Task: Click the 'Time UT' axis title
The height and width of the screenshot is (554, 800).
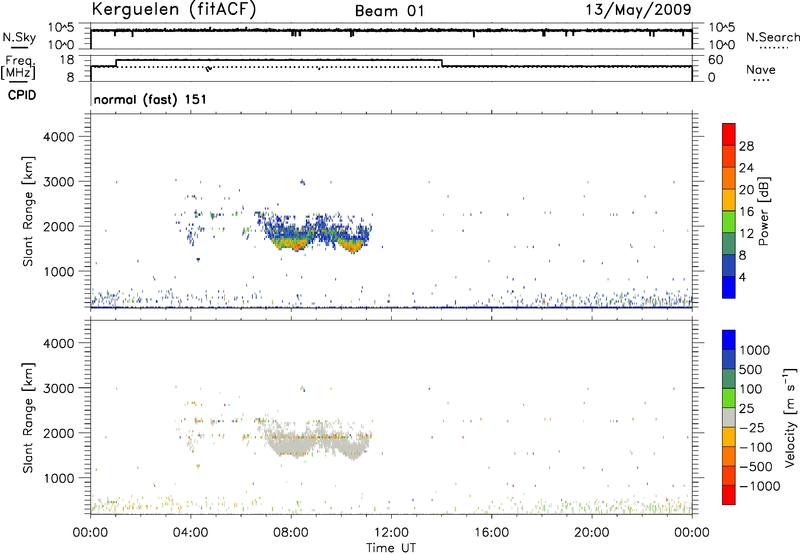Action: coord(391,548)
